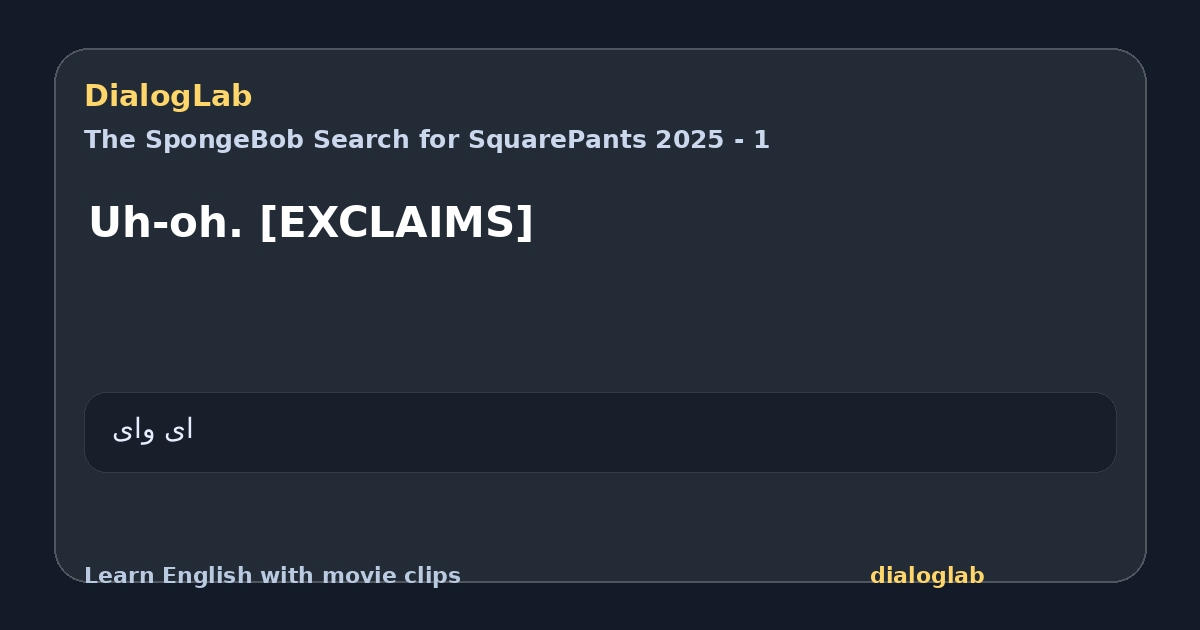Click the [EXCLAIMS] annotation
Viewport: 1200px width, 630px height.
tap(396, 223)
